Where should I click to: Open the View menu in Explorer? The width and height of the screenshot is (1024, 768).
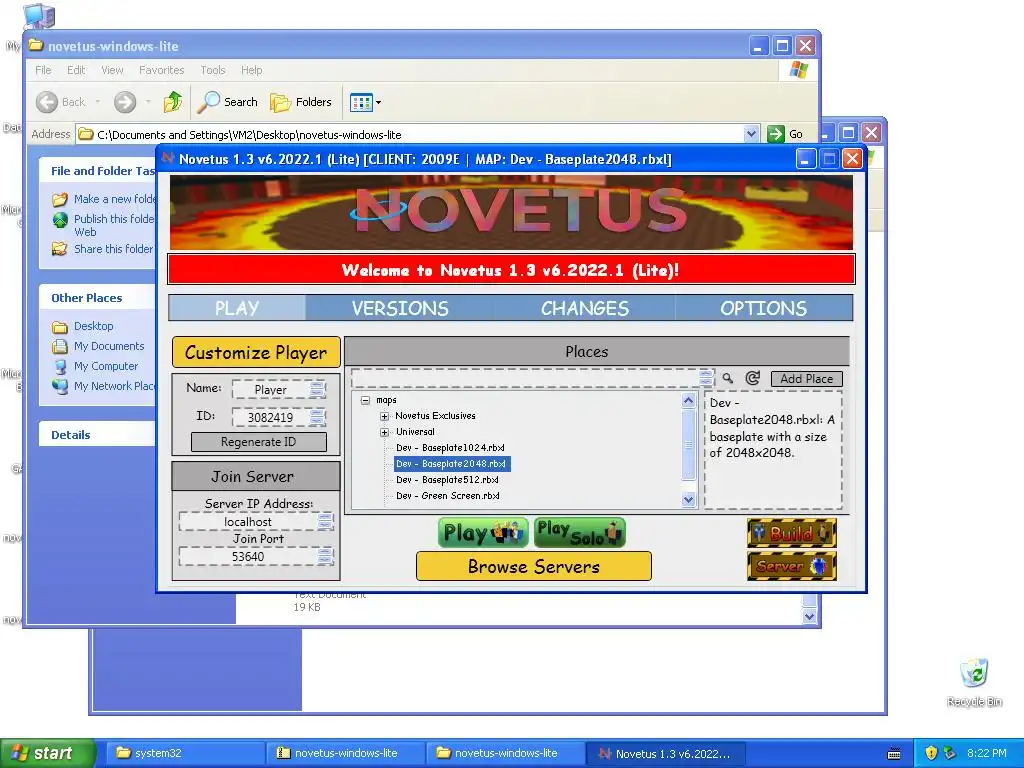[112, 70]
